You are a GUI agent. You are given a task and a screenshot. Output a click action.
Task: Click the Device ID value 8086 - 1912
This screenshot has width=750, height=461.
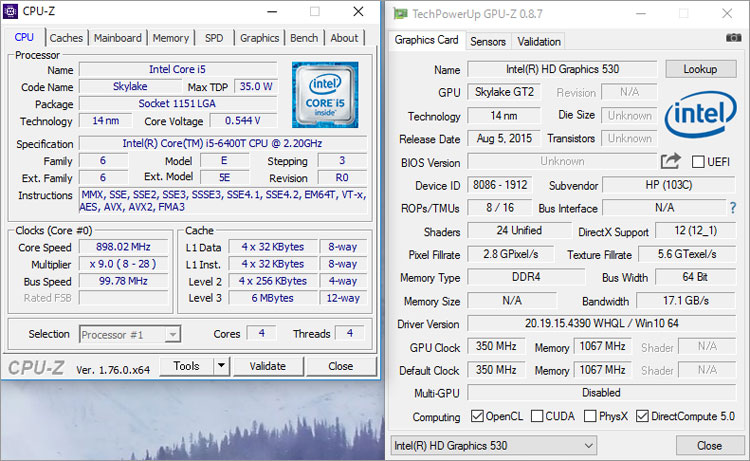(x=500, y=185)
